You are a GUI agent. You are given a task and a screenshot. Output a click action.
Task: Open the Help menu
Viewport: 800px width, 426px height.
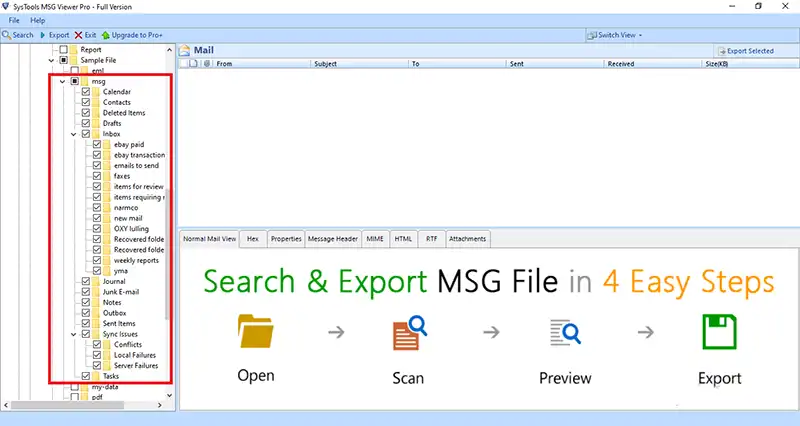(38, 20)
